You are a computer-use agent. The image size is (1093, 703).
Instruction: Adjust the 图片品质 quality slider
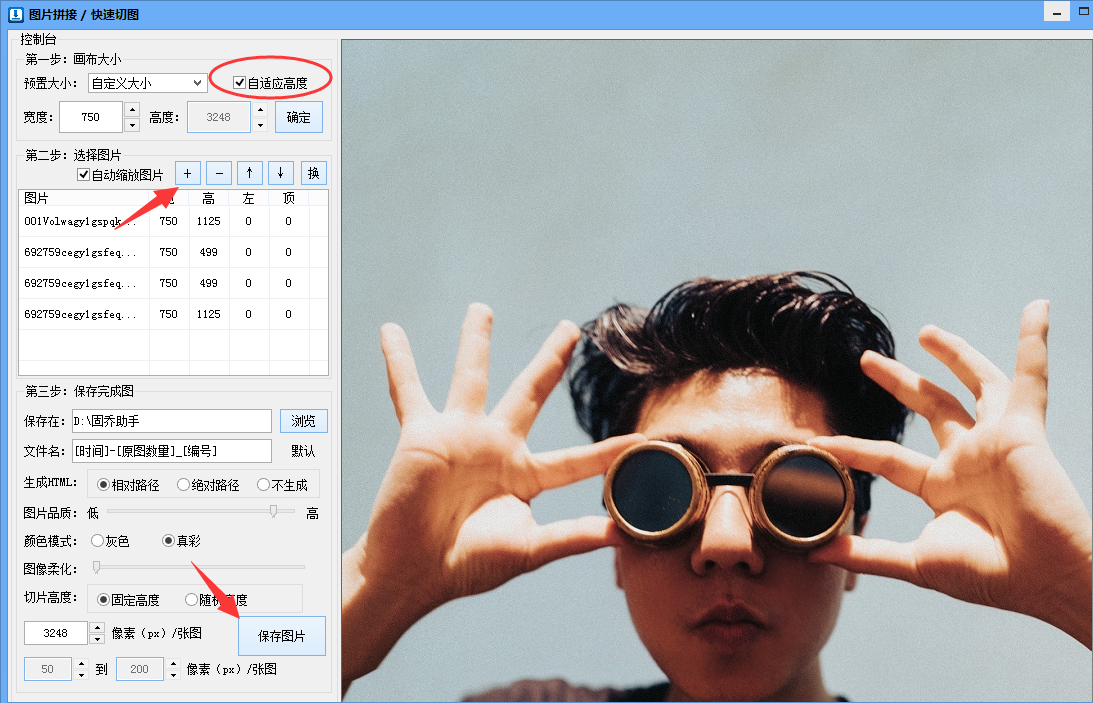pos(273,511)
